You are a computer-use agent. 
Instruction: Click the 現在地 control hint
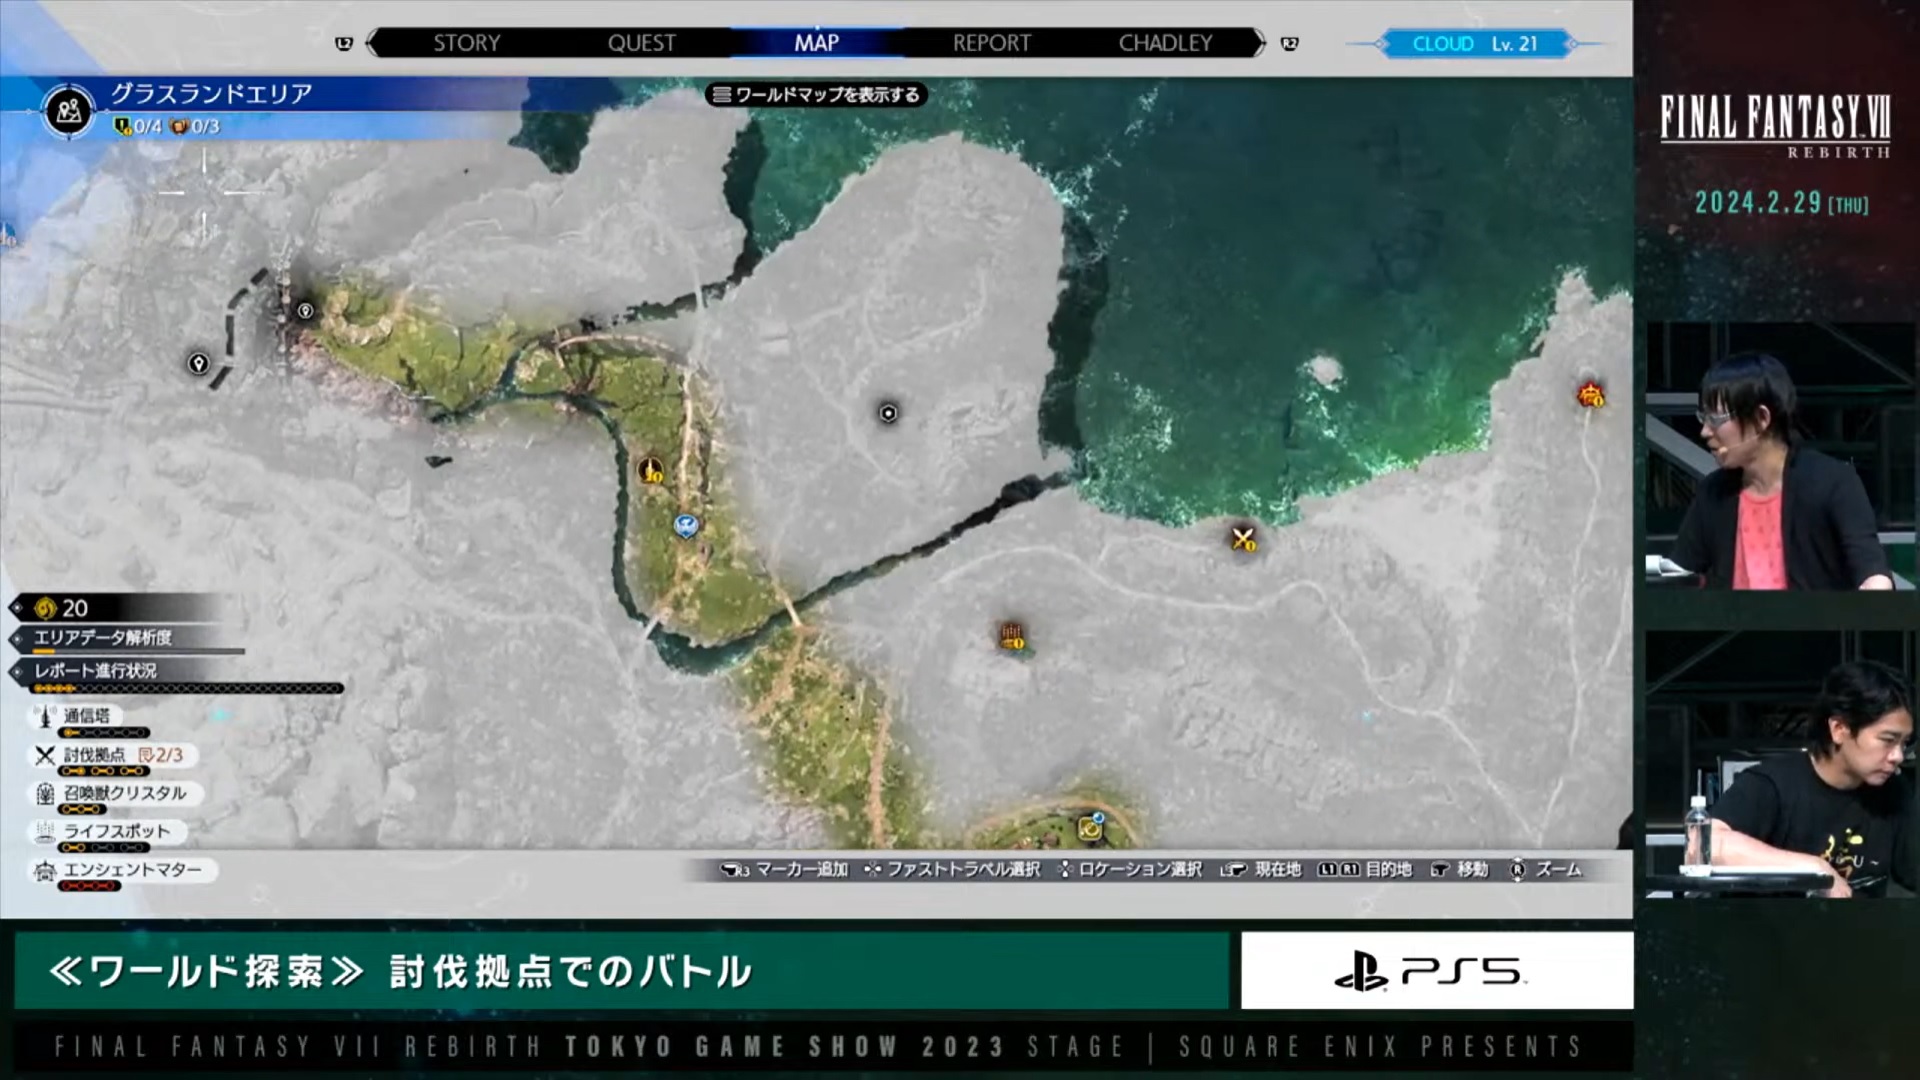click(1260, 869)
